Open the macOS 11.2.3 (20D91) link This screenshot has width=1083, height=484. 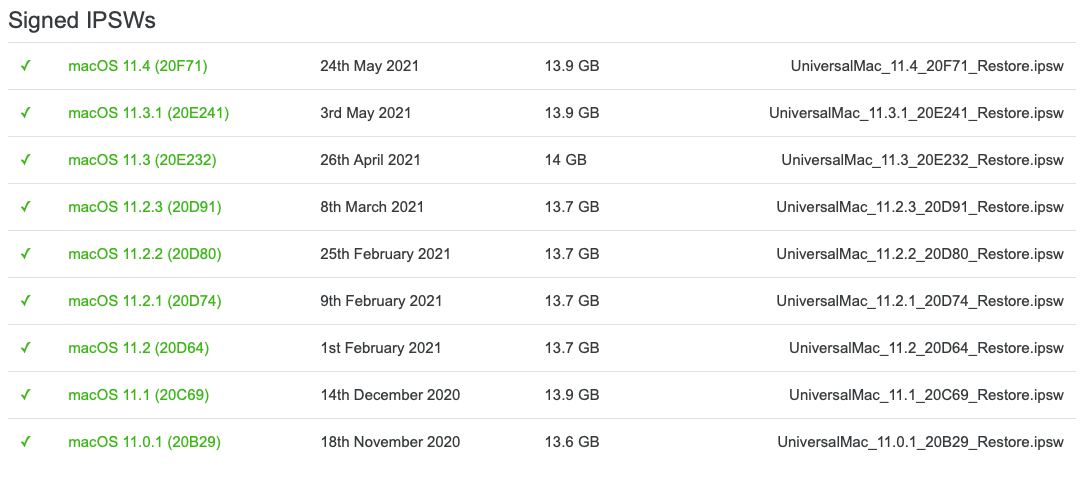coord(145,207)
